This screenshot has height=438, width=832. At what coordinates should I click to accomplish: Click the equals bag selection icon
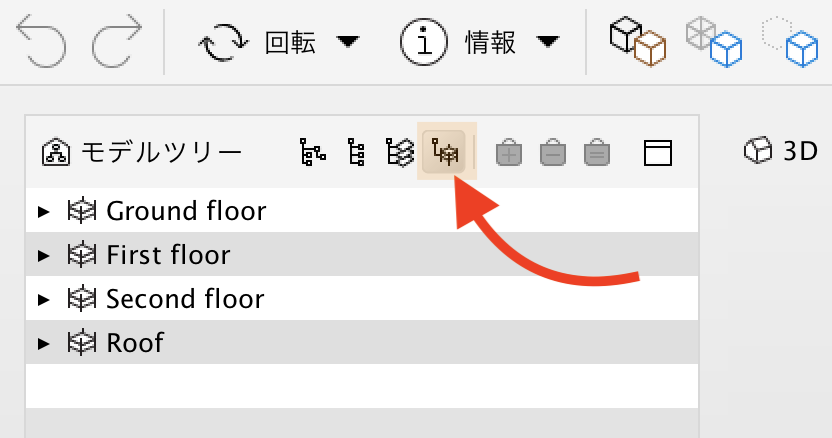pyautogui.click(x=597, y=153)
